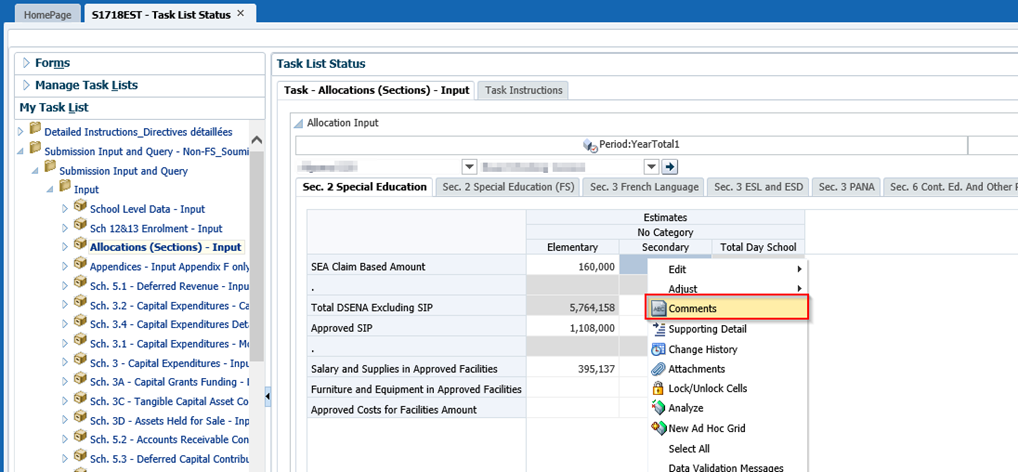Expand the Manage Task Lists section
This screenshot has width=1018, height=472.
coord(26,85)
